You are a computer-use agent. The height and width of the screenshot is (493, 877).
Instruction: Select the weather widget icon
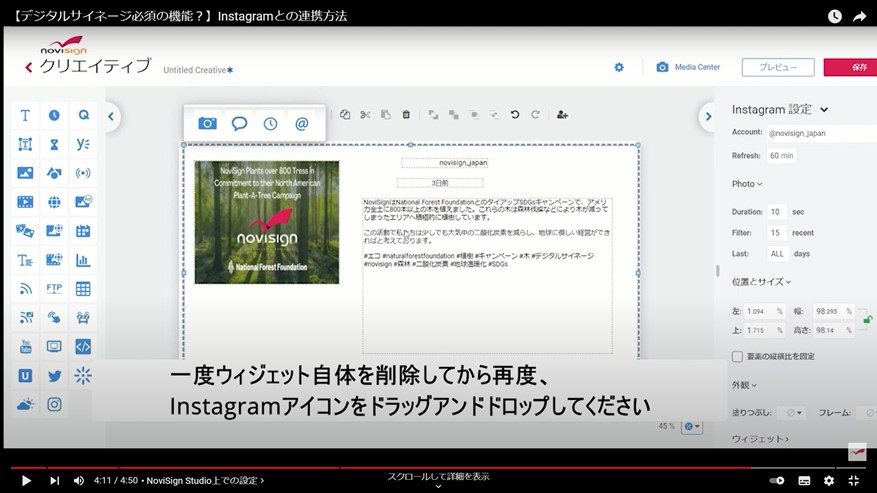25,404
